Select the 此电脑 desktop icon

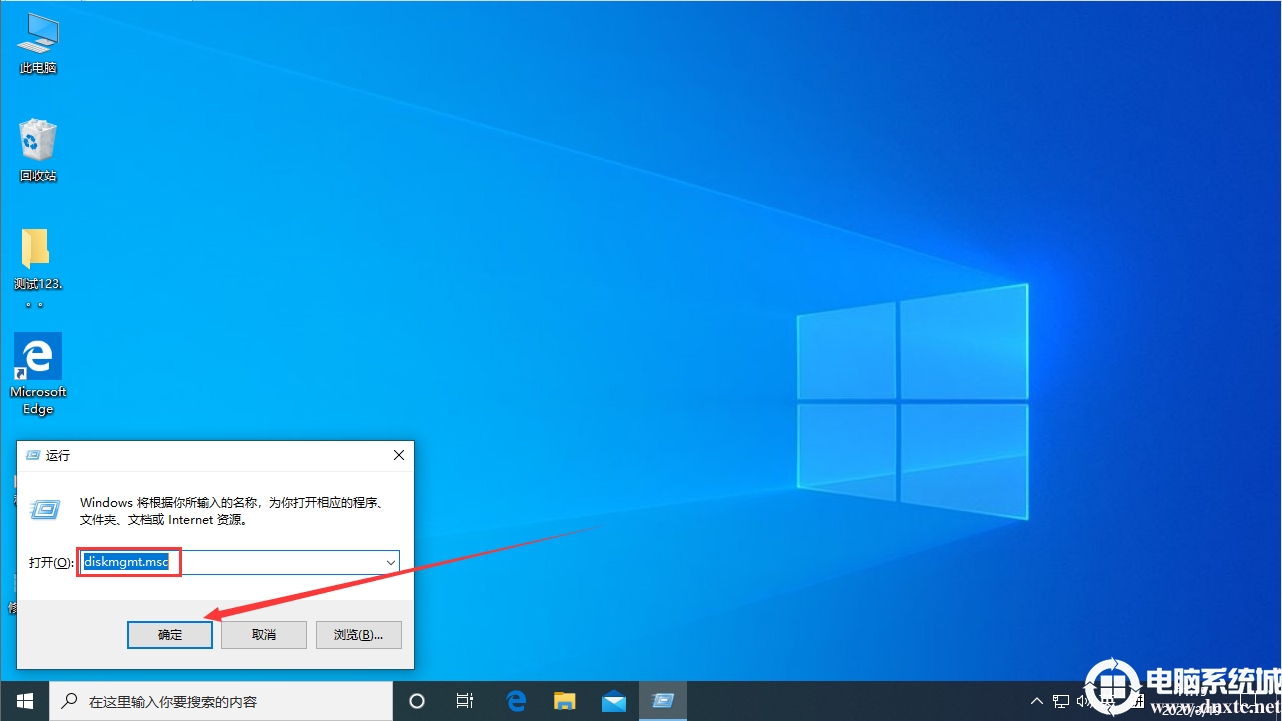pos(38,43)
